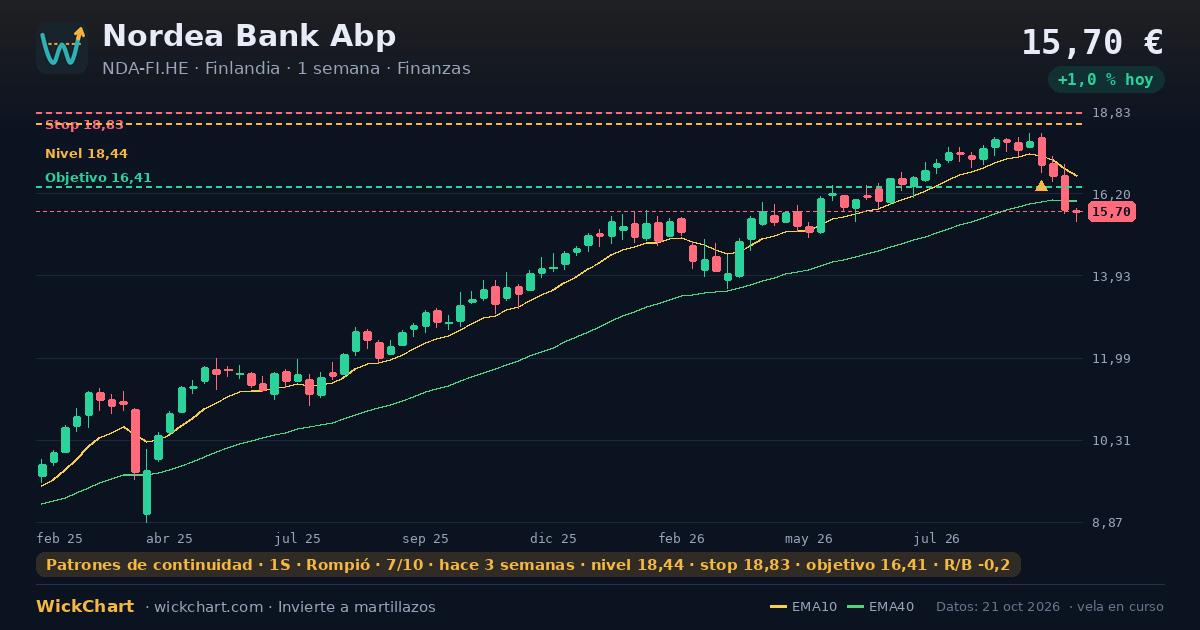The height and width of the screenshot is (630, 1200).
Task: Click the sep 25 date axis label
Action: [426, 538]
